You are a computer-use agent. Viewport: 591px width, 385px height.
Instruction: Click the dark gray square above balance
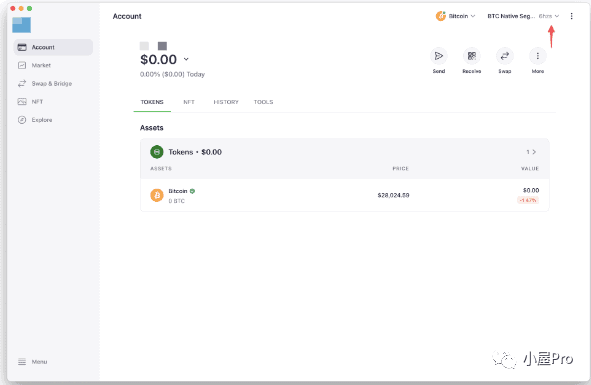tap(162, 46)
